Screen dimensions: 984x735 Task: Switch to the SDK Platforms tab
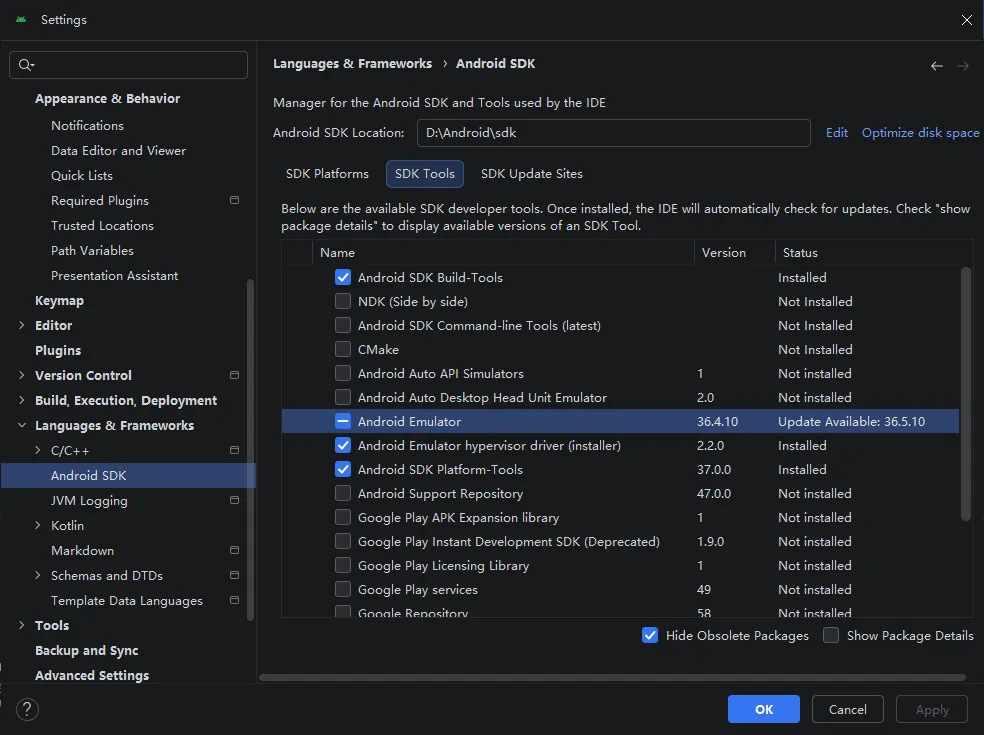click(327, 174)
